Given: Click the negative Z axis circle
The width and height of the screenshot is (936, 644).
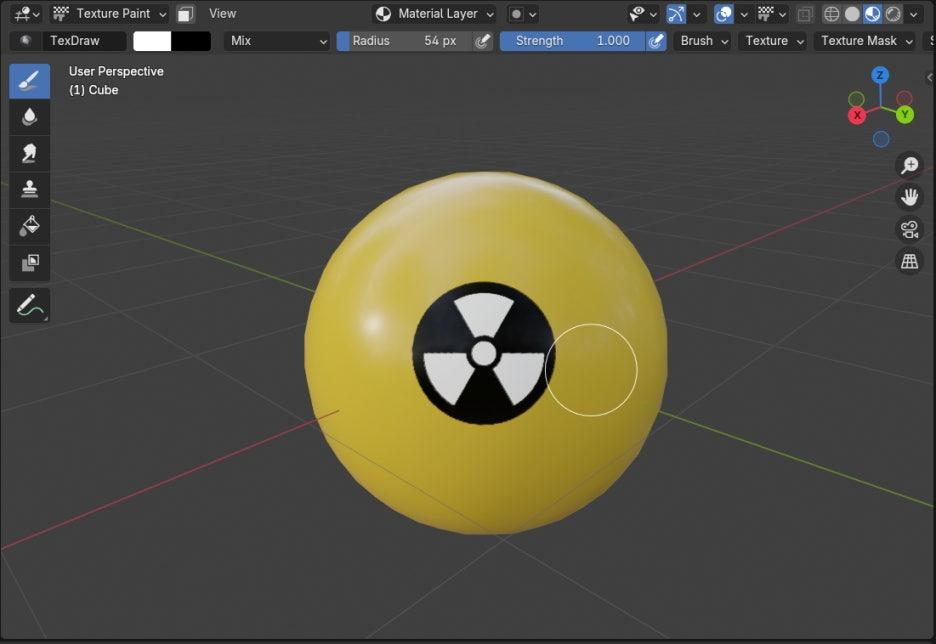Looking at the screenshot, I should pyautogui.click(x=881, y=139).
